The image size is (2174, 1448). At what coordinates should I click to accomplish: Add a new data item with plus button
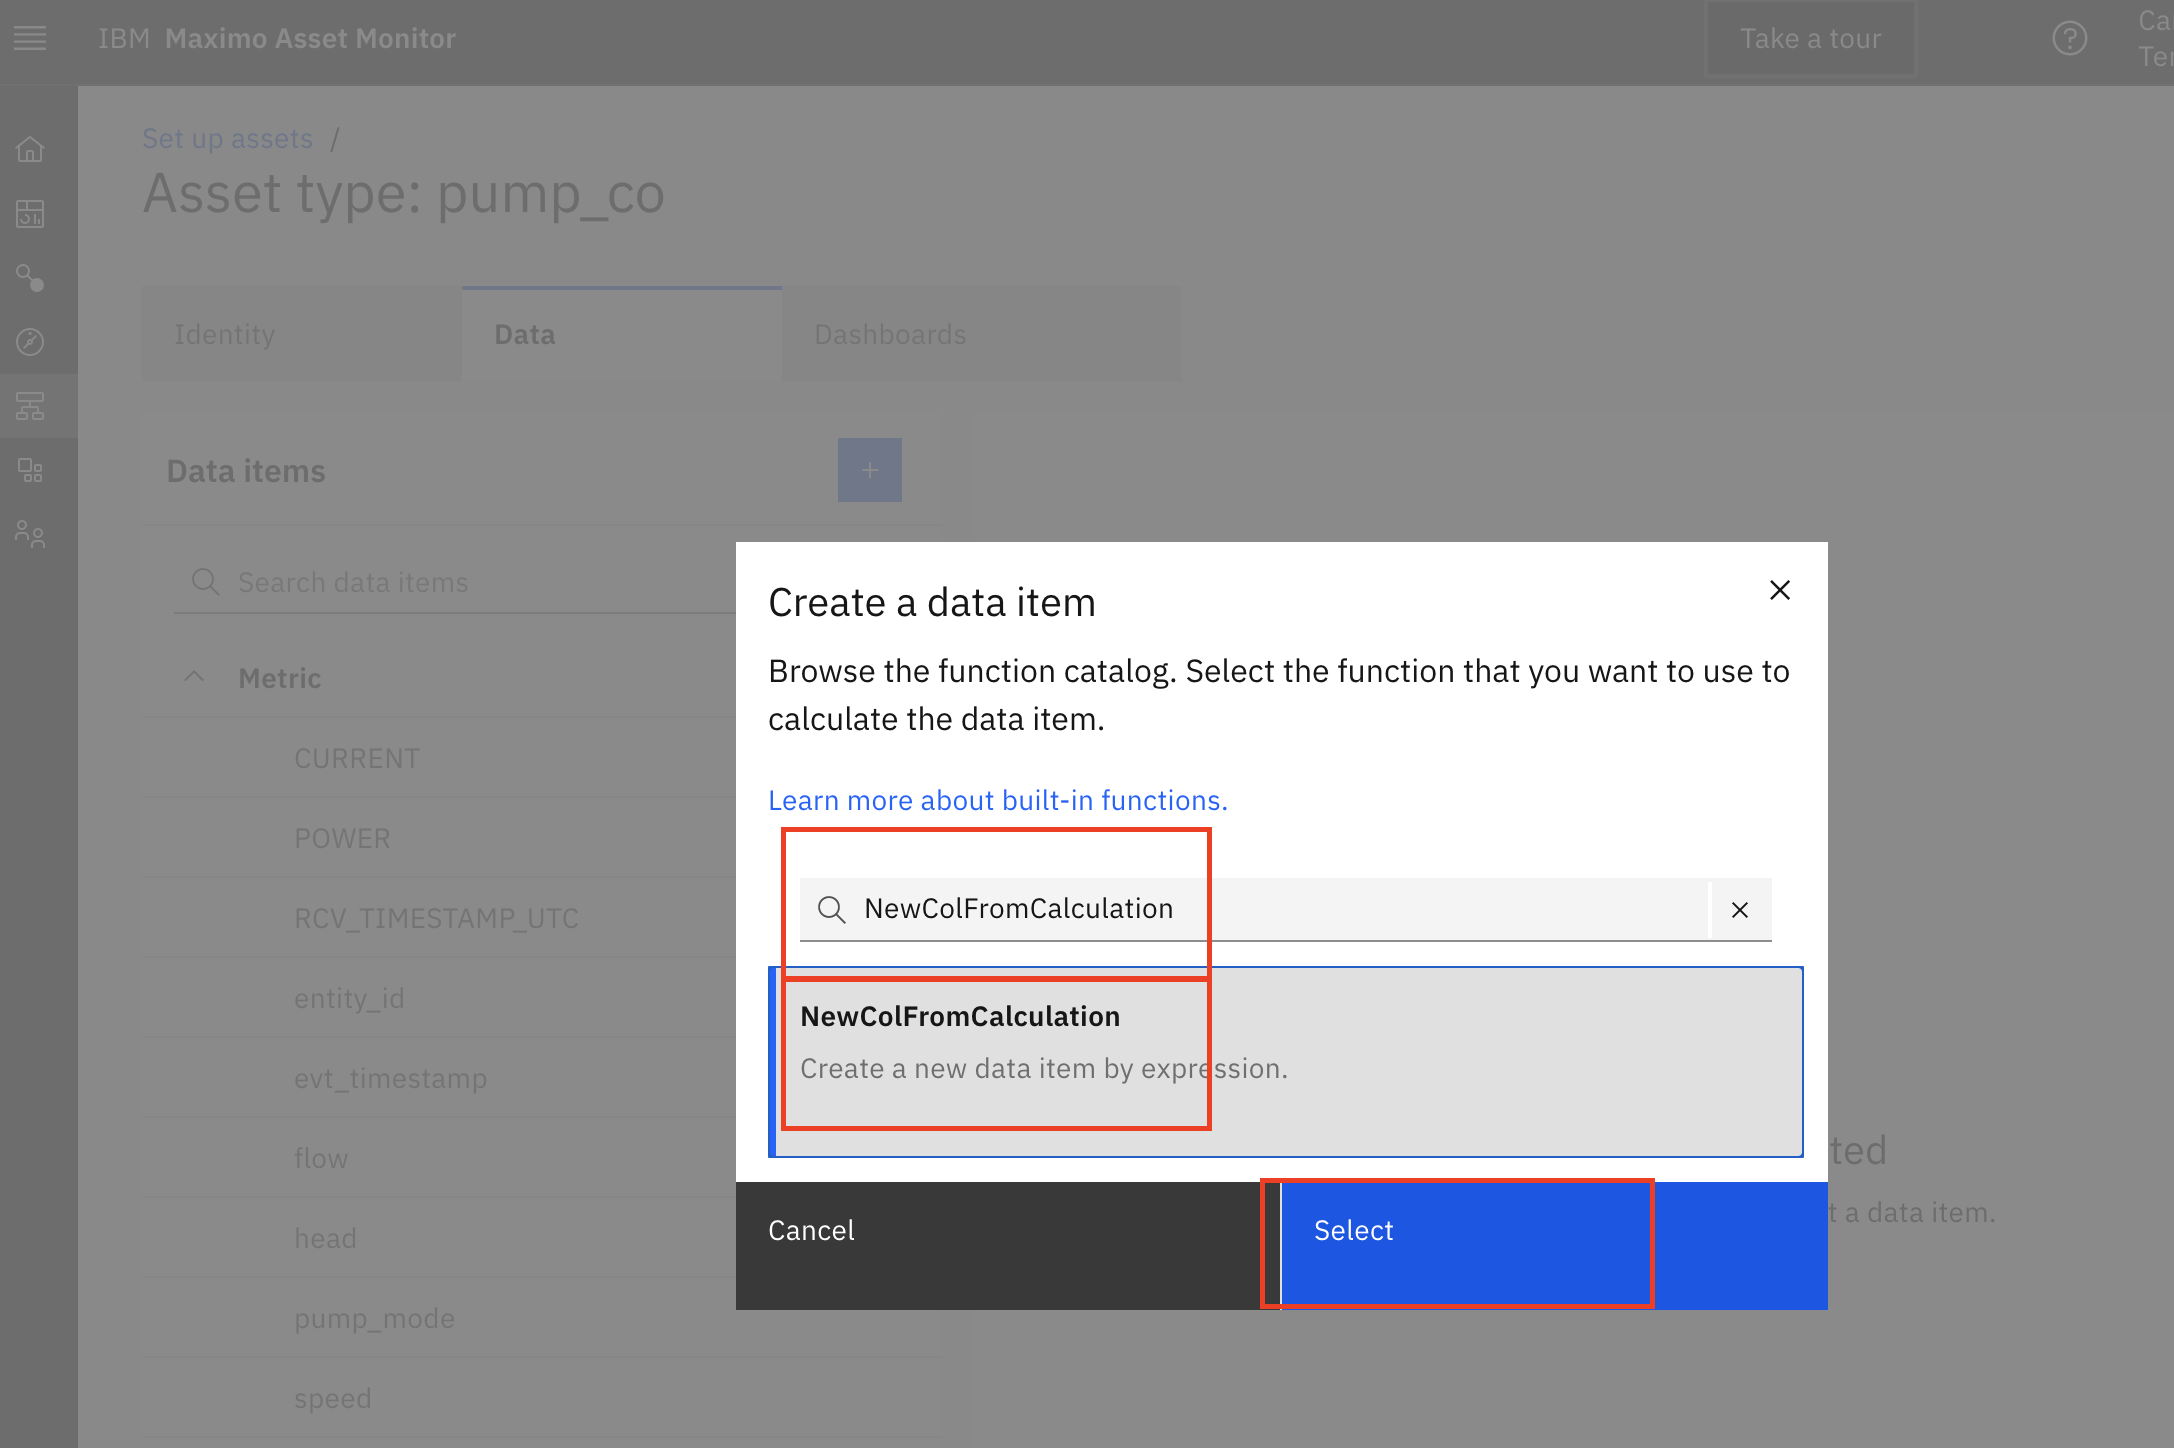(870, 470)
